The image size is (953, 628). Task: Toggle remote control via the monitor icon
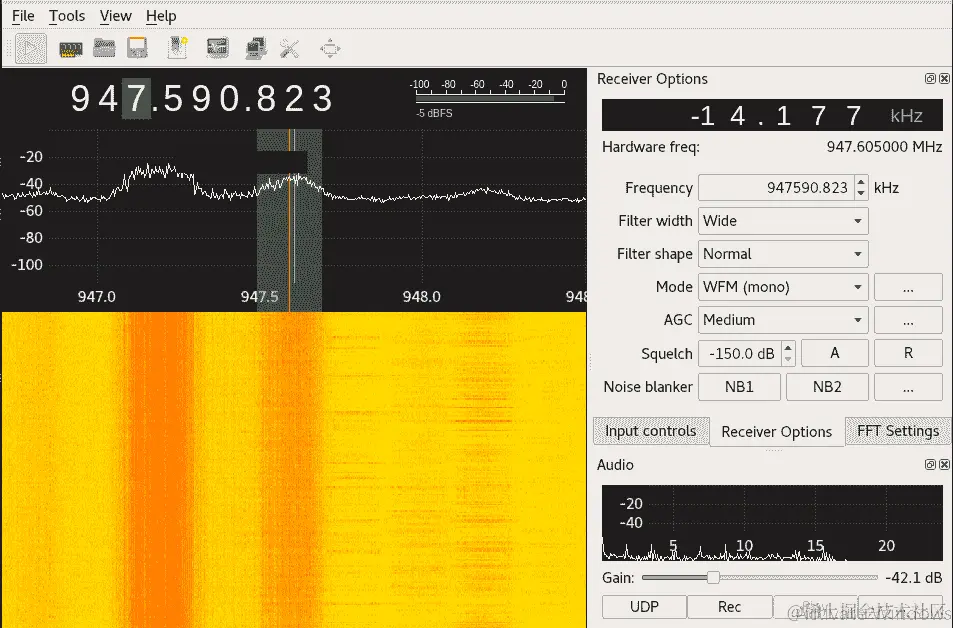click(217, 48)
